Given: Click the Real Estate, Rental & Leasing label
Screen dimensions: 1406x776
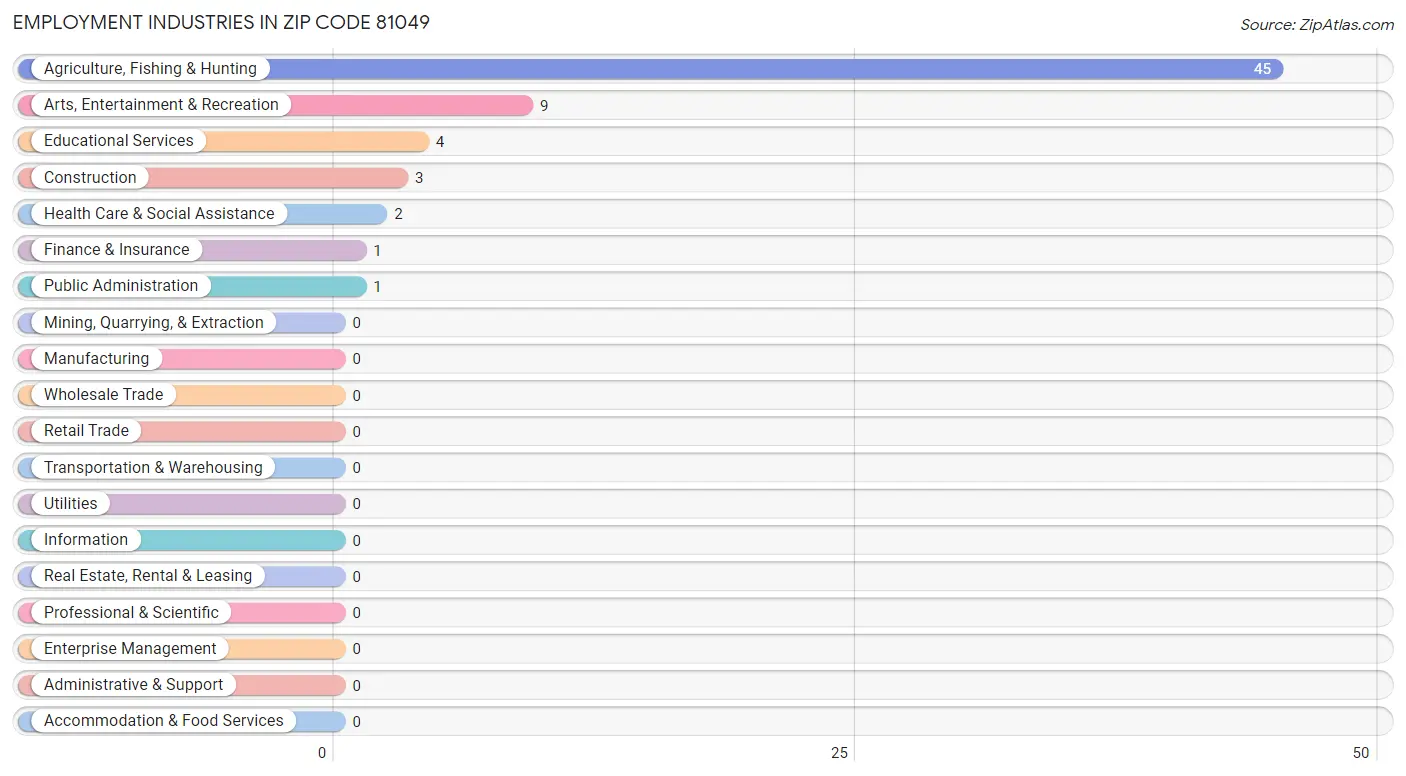Looking at the screenshot, I should click(x=148, y=576).
